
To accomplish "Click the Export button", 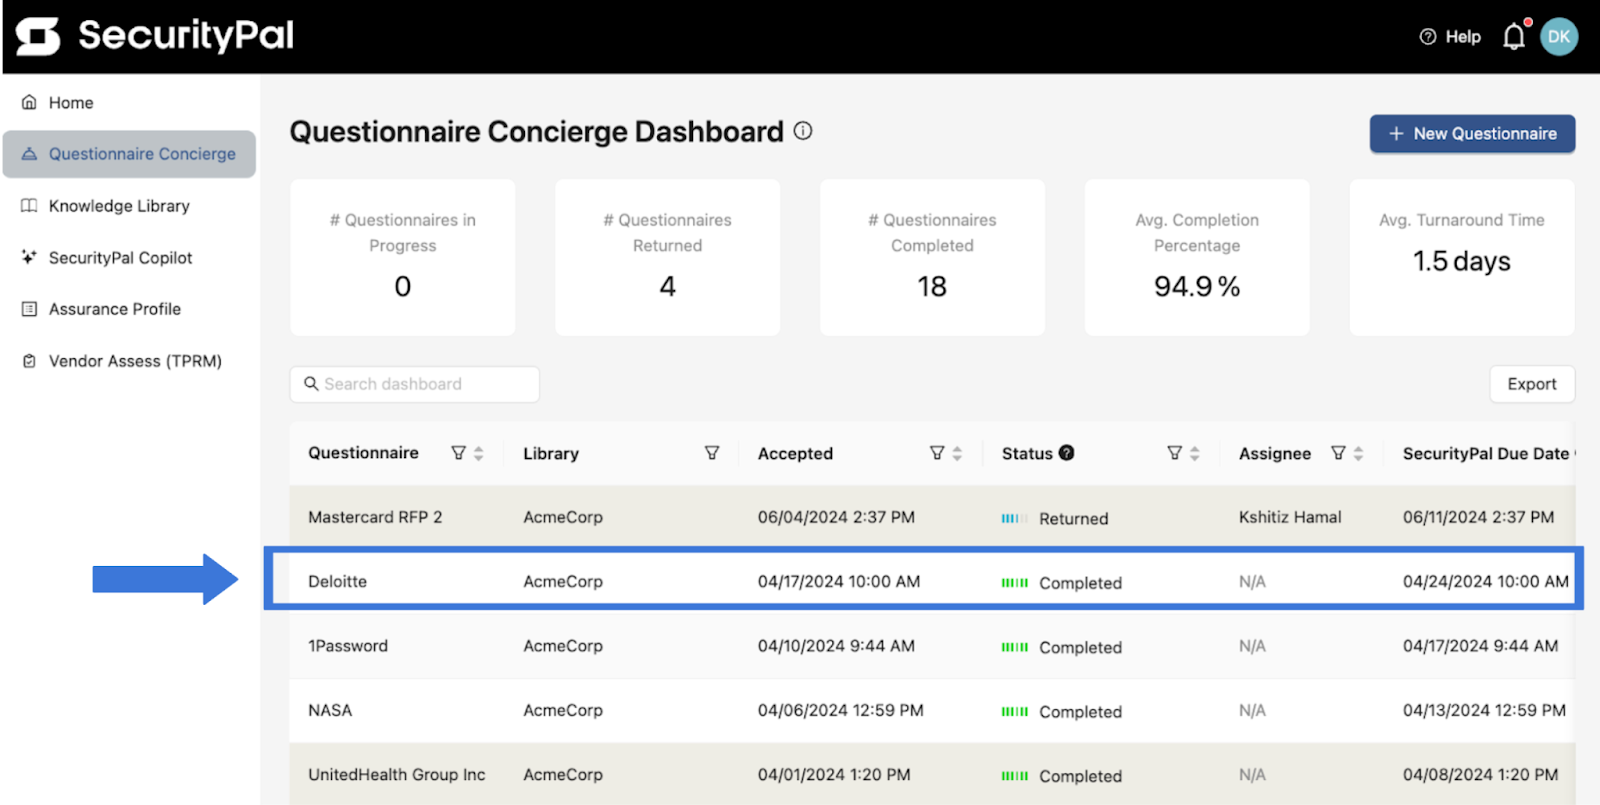I will tap(1532, 384).
